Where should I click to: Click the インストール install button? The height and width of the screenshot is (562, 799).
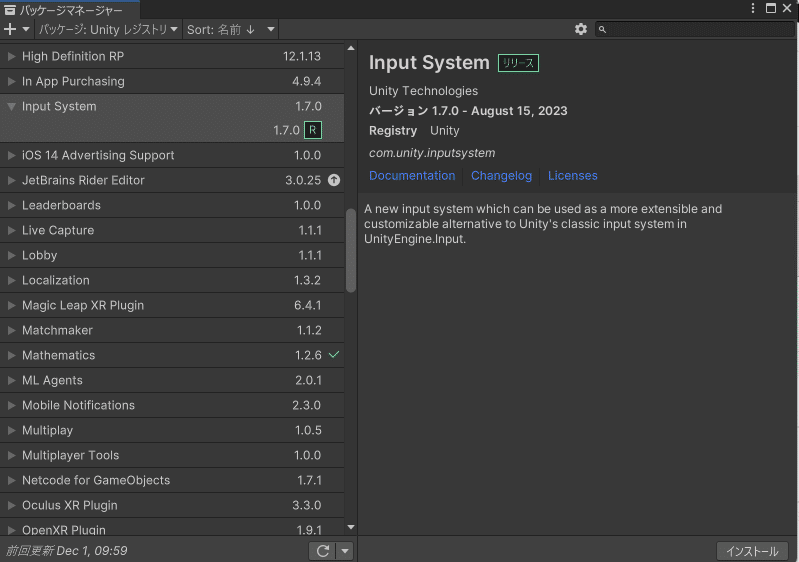[752, 551]
